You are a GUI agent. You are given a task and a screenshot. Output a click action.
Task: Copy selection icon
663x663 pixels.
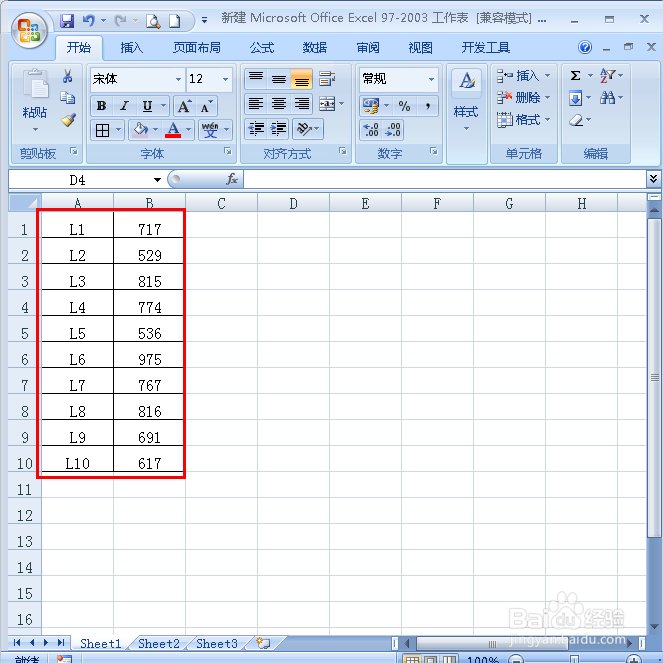(67, 98)
